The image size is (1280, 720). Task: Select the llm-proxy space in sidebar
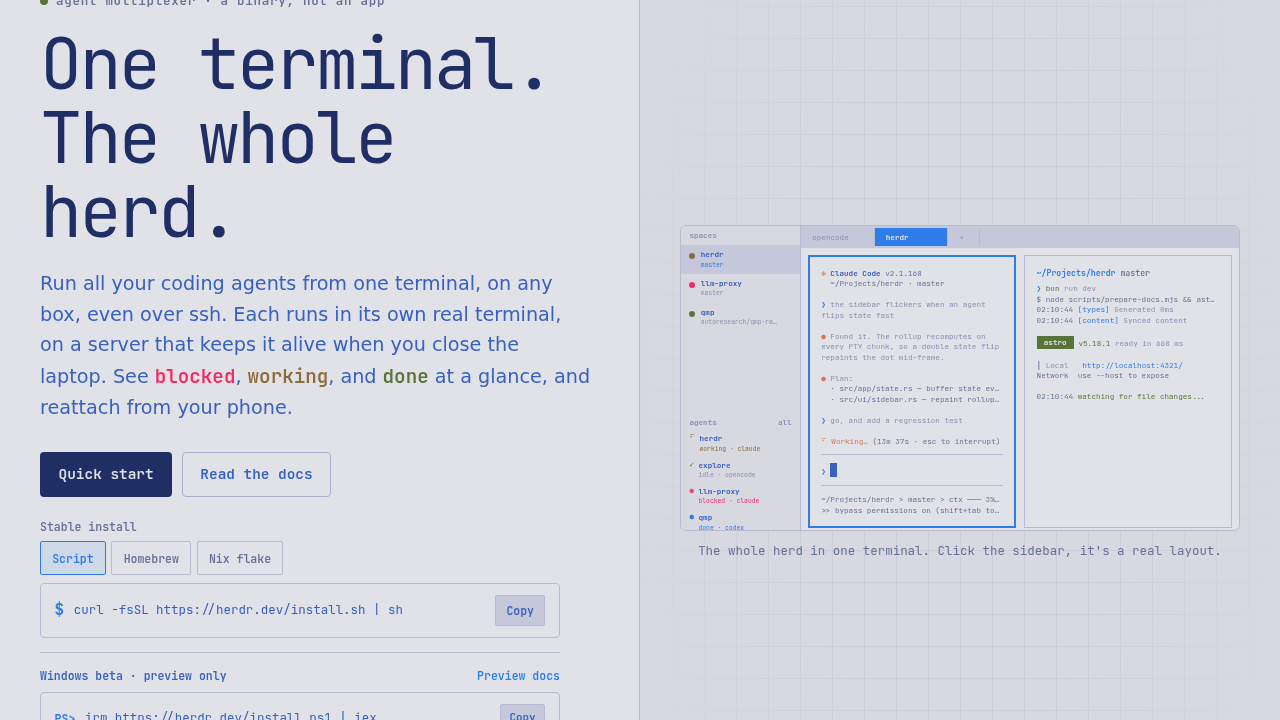coord(740,288)
